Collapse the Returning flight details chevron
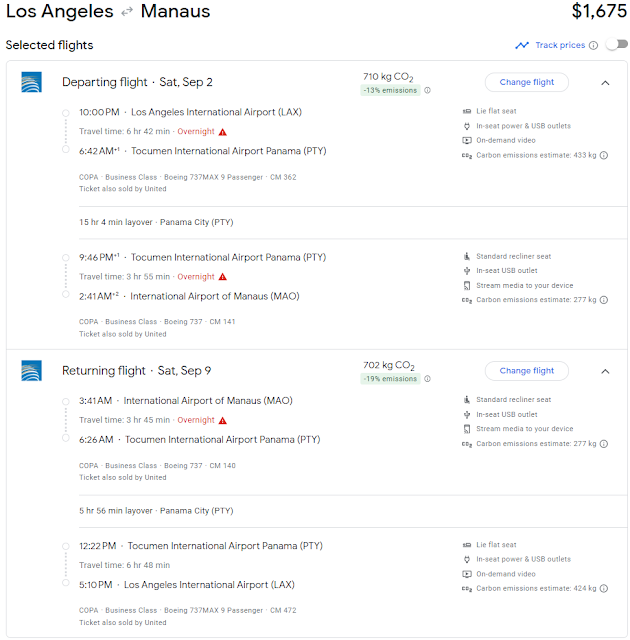This screenshot has width=630, height=640. tap(605, 371)
